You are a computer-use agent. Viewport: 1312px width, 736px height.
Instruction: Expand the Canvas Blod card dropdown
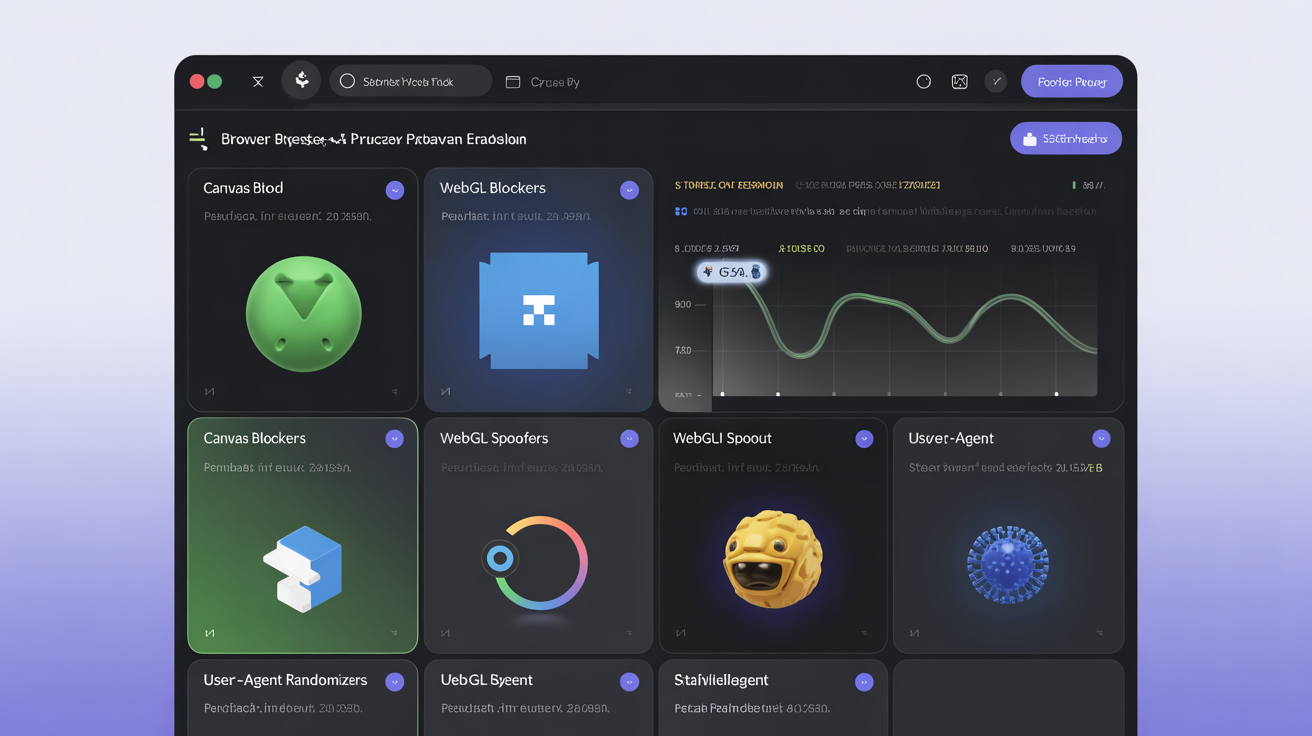(395, 190)
